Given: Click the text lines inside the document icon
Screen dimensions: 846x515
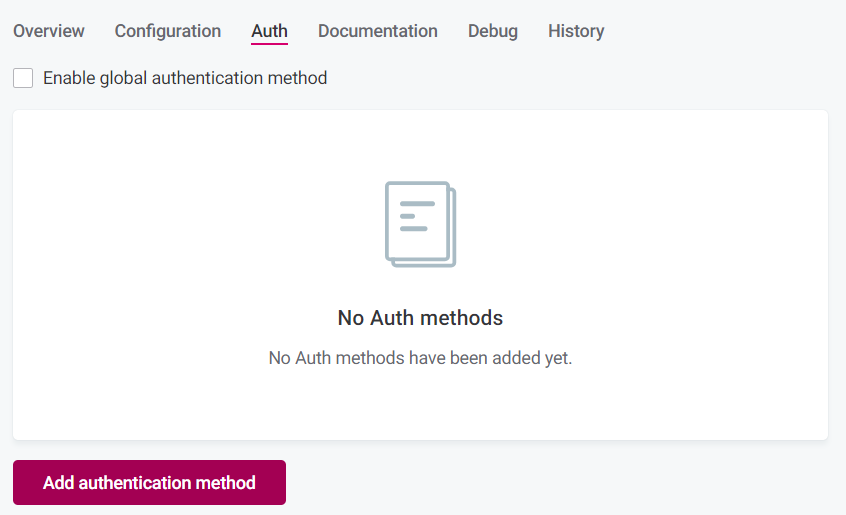Looking at the screenshot, I should point(416,216).
